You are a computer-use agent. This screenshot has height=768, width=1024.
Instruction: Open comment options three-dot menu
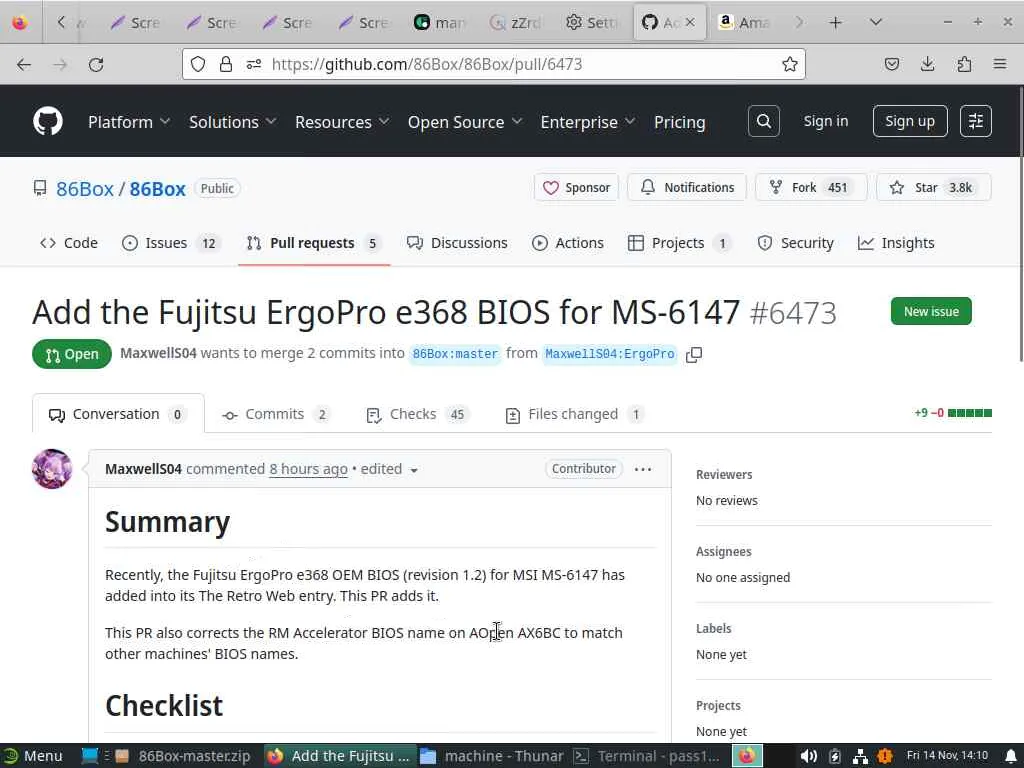(x=643, y=469)
